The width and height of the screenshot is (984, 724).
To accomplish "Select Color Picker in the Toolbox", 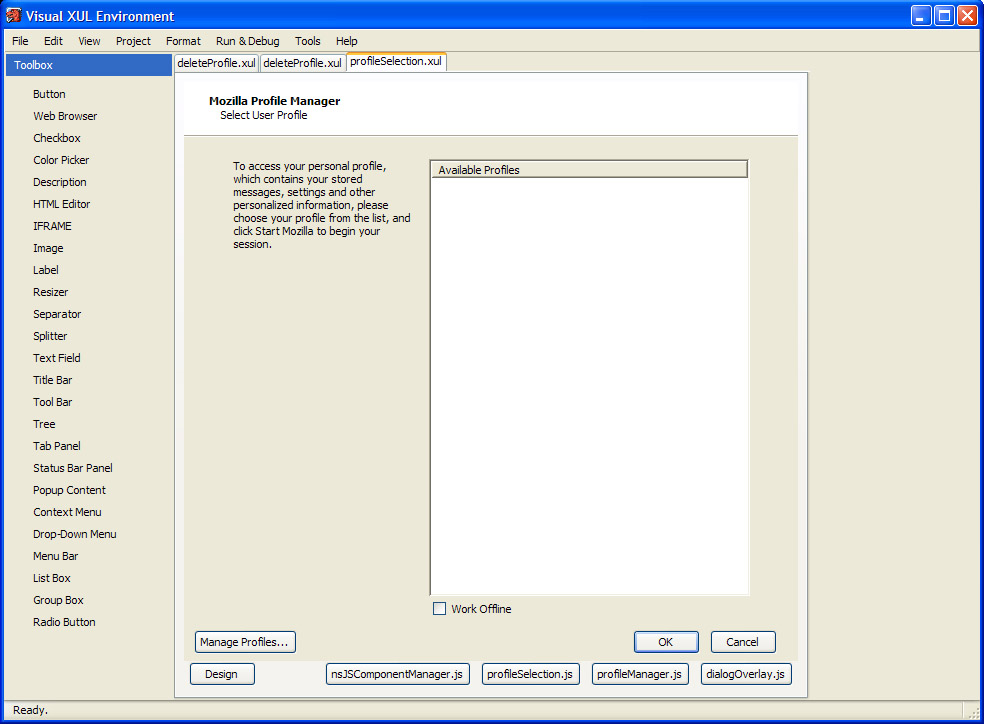I will click(62, 160).
